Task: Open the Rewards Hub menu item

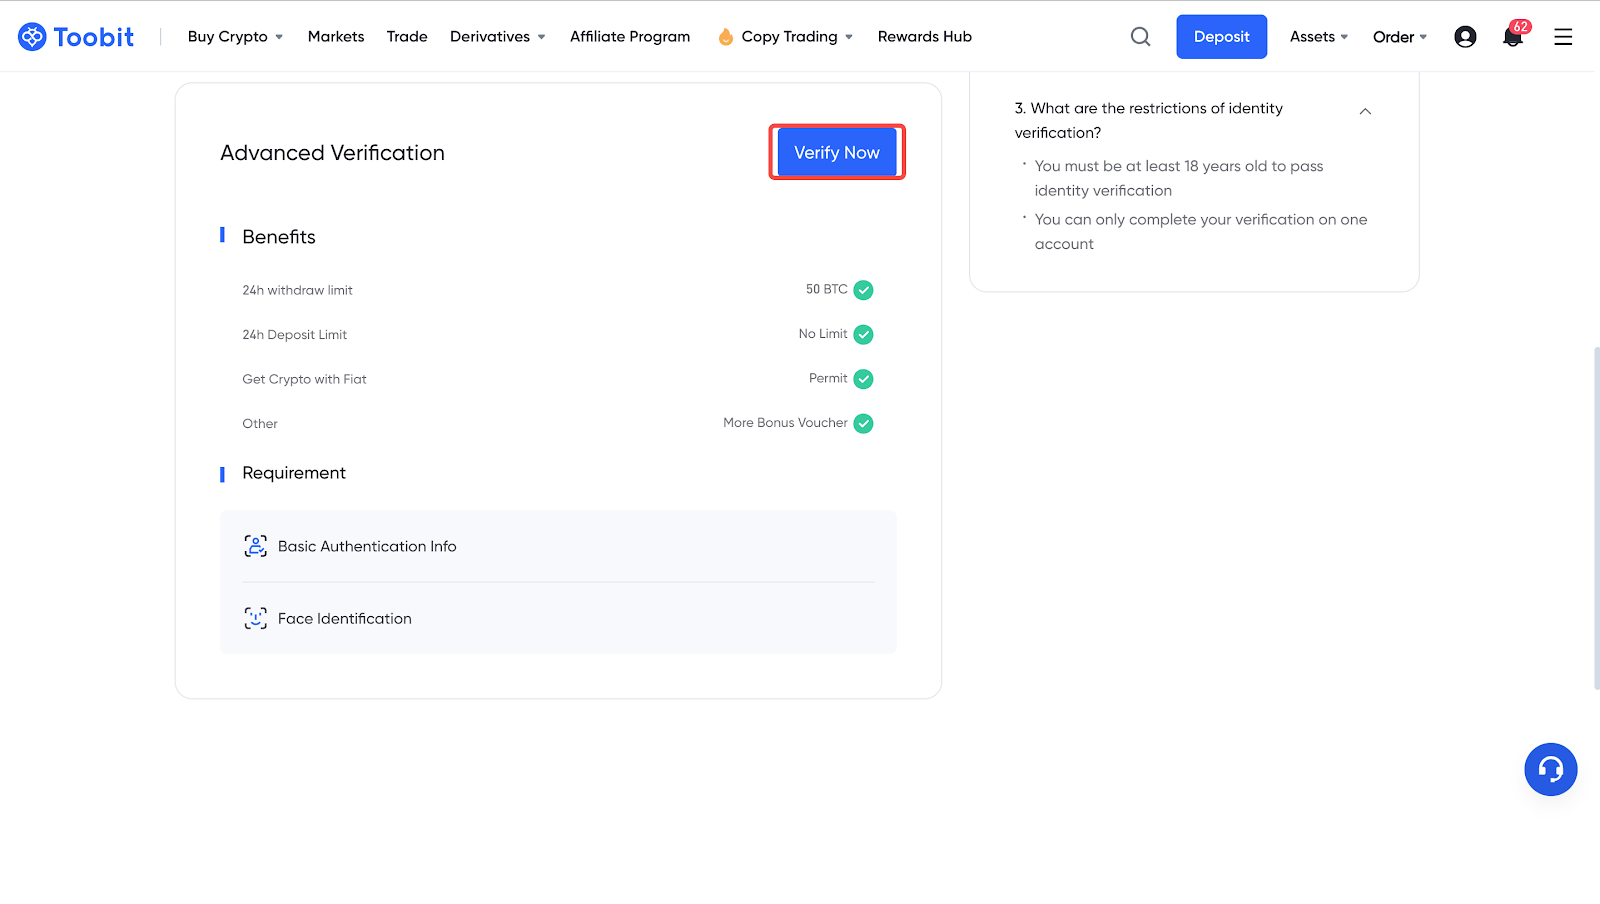Action: pyautogui.click(x=925, y=37)
